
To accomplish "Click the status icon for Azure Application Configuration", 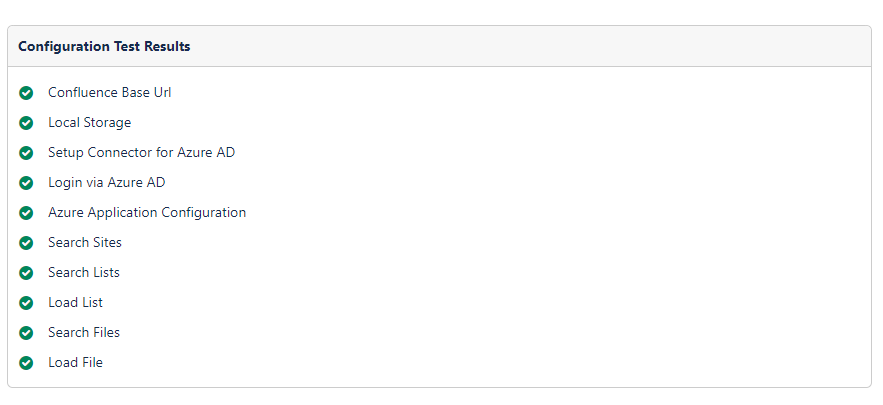I will (26, 213).
